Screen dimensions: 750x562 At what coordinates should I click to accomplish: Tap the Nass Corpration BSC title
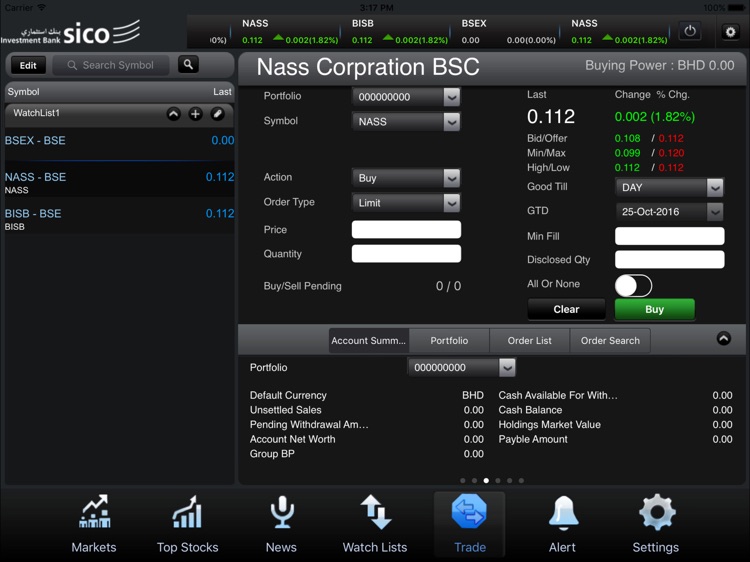[x=368, y=67]
